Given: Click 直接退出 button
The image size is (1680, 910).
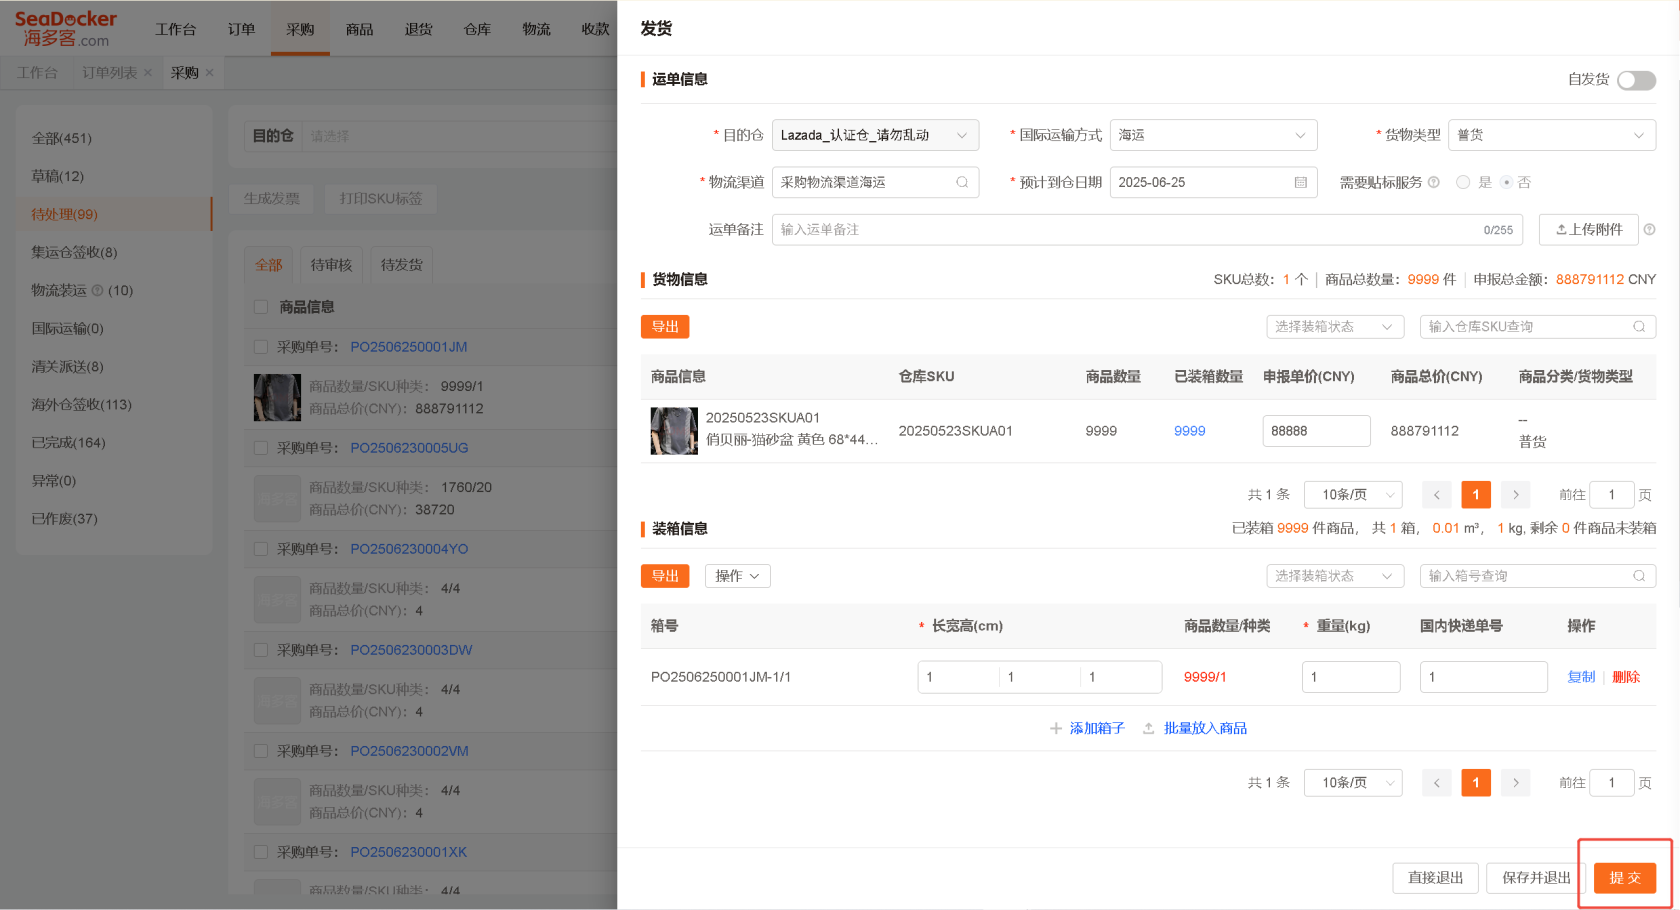Looking at the screenshot, I should pos(1436,878).
